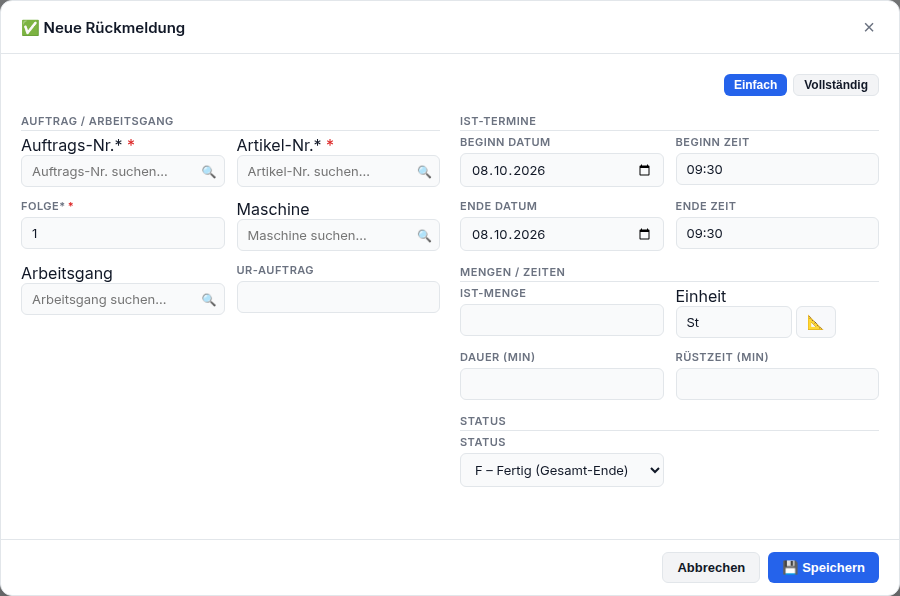Screen dimensions: 900x596
Task: Click the Rüstzeit (Min) field
Action: click(777, 384)
